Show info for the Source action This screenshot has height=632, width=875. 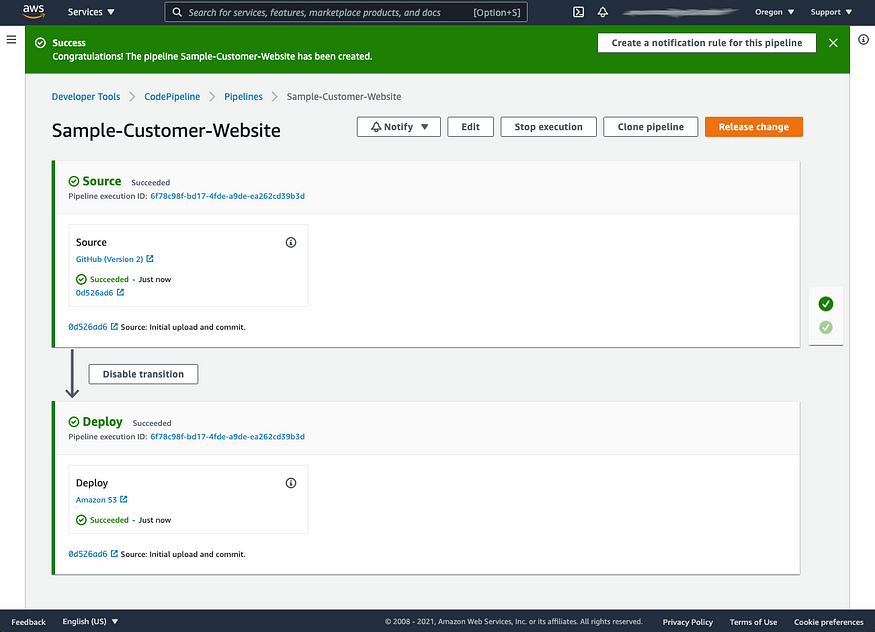point(291,242)
